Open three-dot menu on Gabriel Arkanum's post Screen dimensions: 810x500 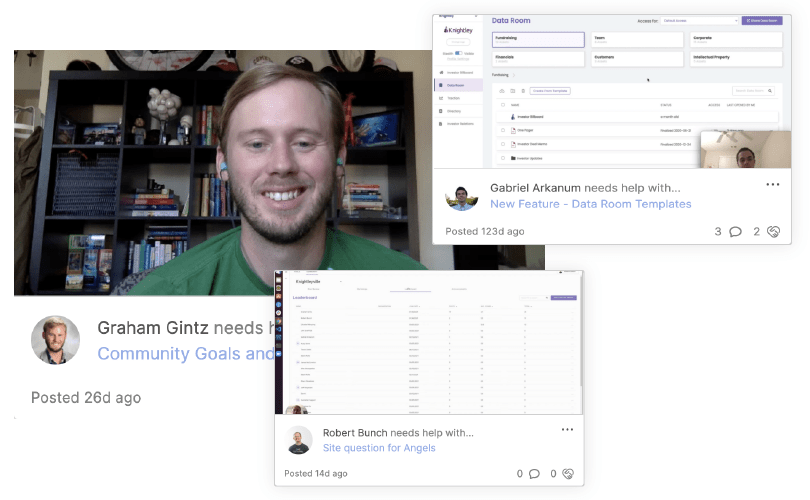tap(772, 185)
